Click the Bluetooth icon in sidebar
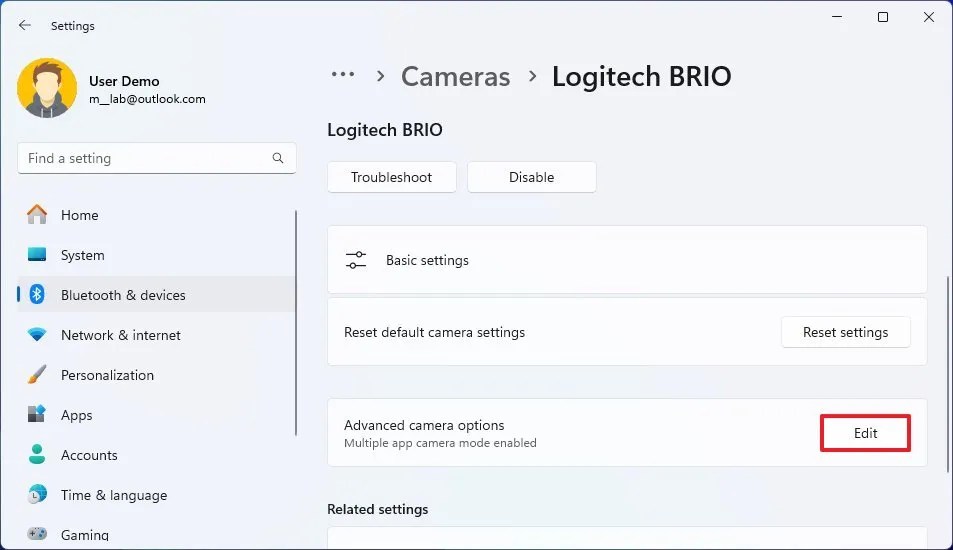 pos(37,295)
